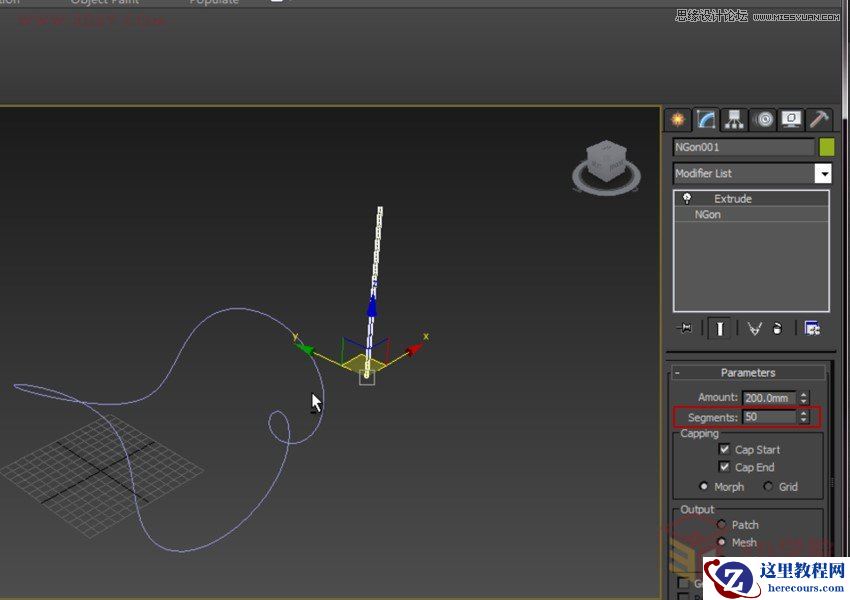Open the Display panel

pos(791,119)
